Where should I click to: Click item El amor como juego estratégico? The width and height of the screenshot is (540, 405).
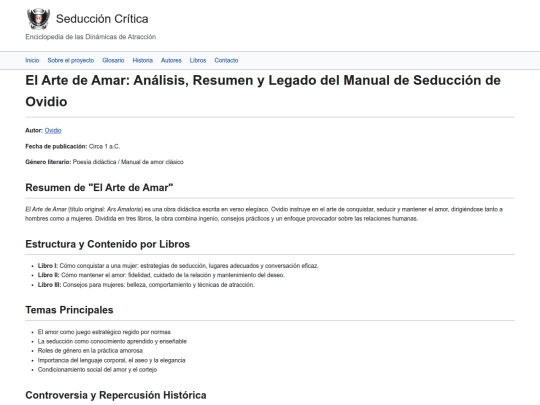click(x=104, y=332)
